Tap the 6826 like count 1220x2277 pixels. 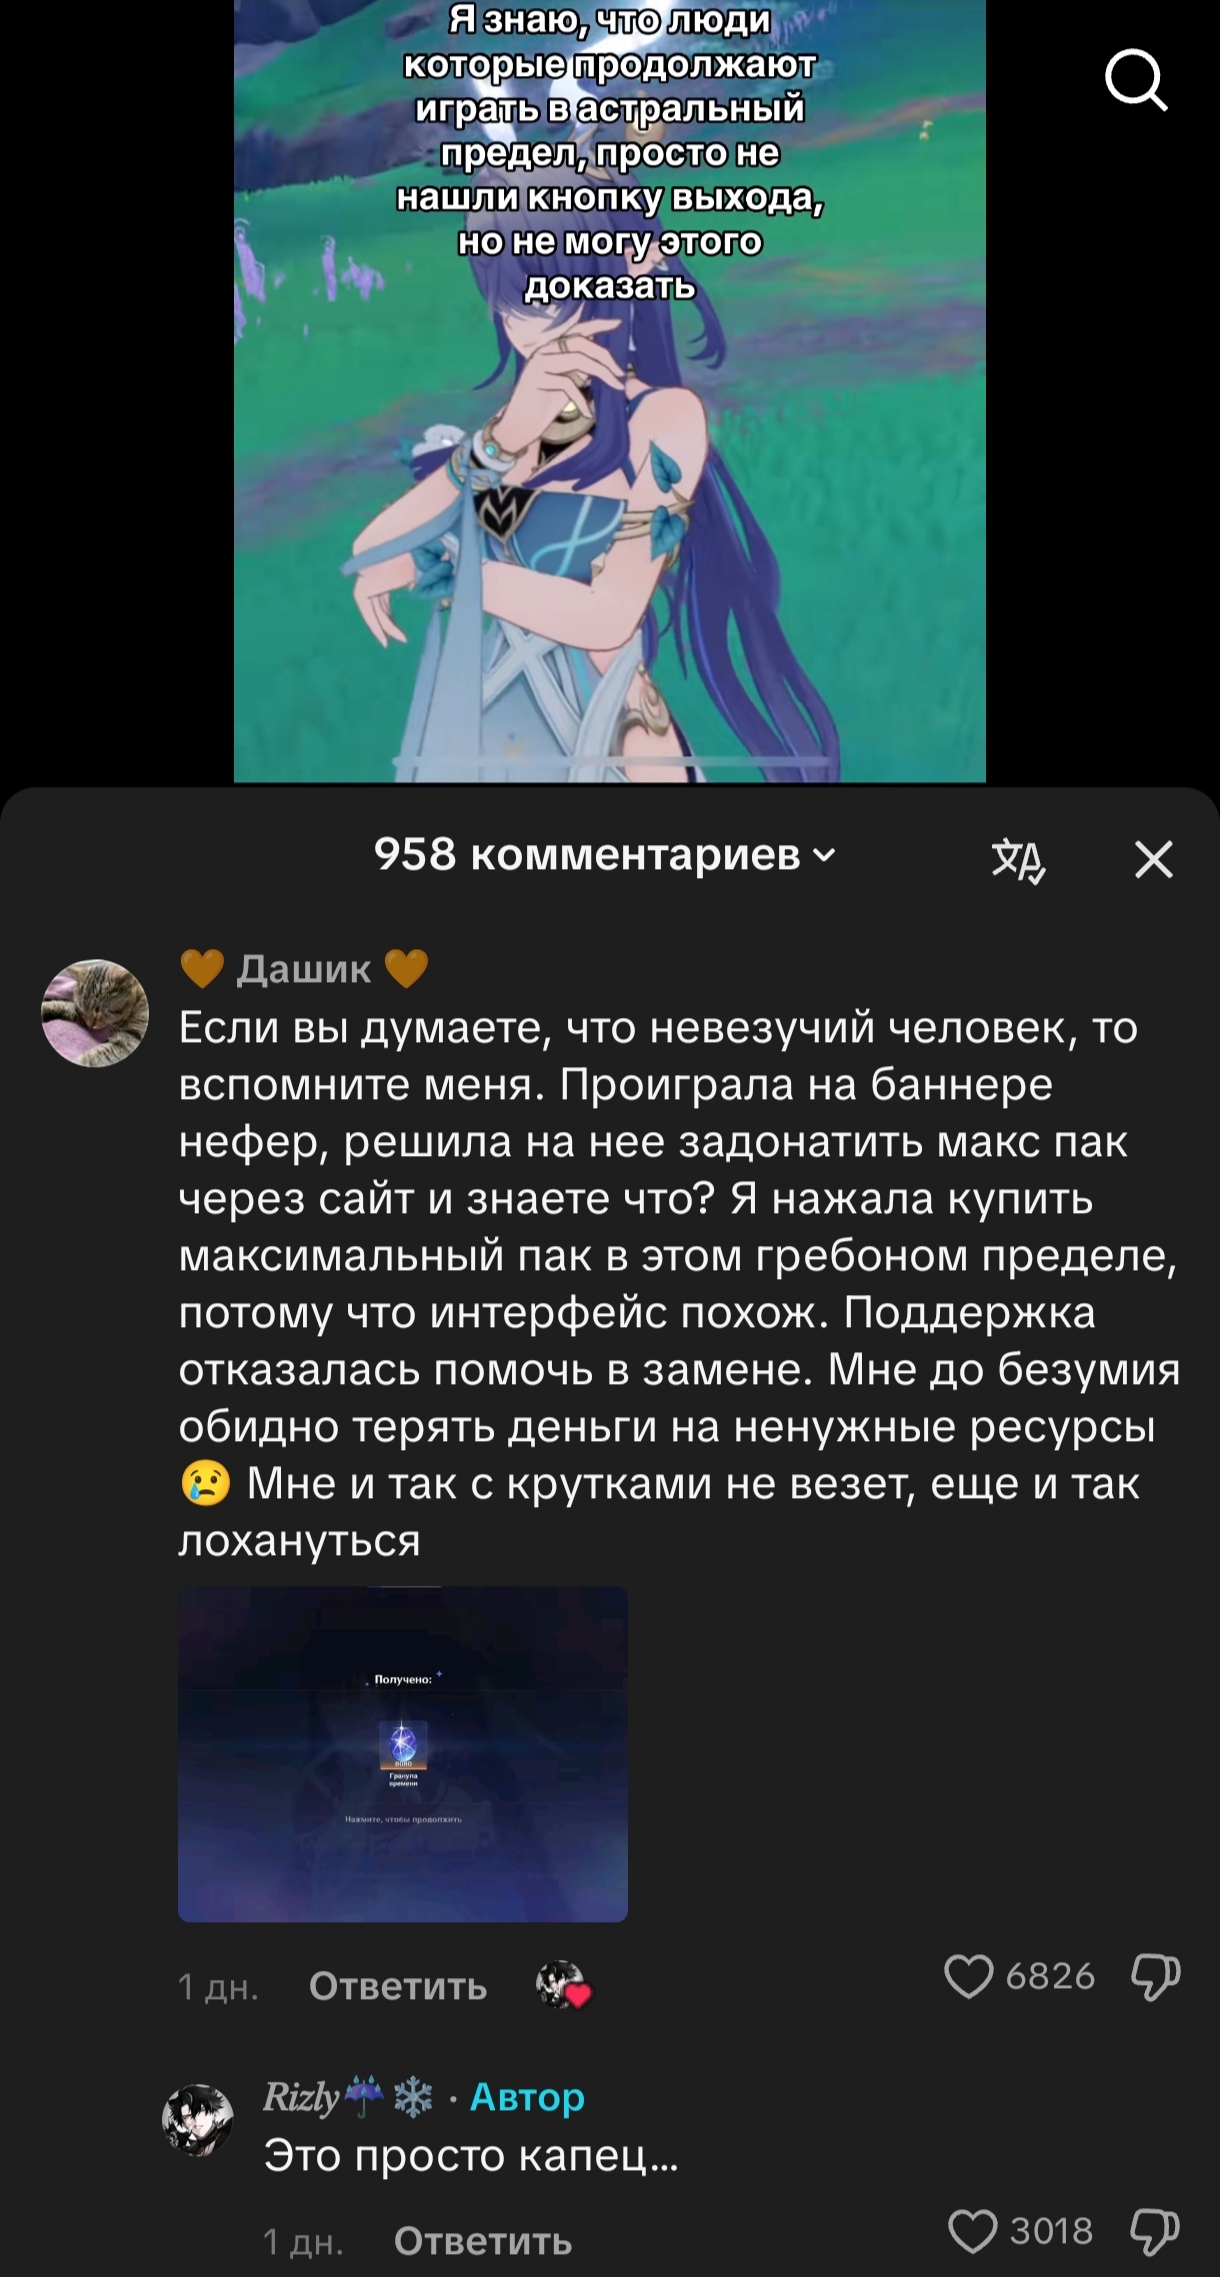1050,1976
